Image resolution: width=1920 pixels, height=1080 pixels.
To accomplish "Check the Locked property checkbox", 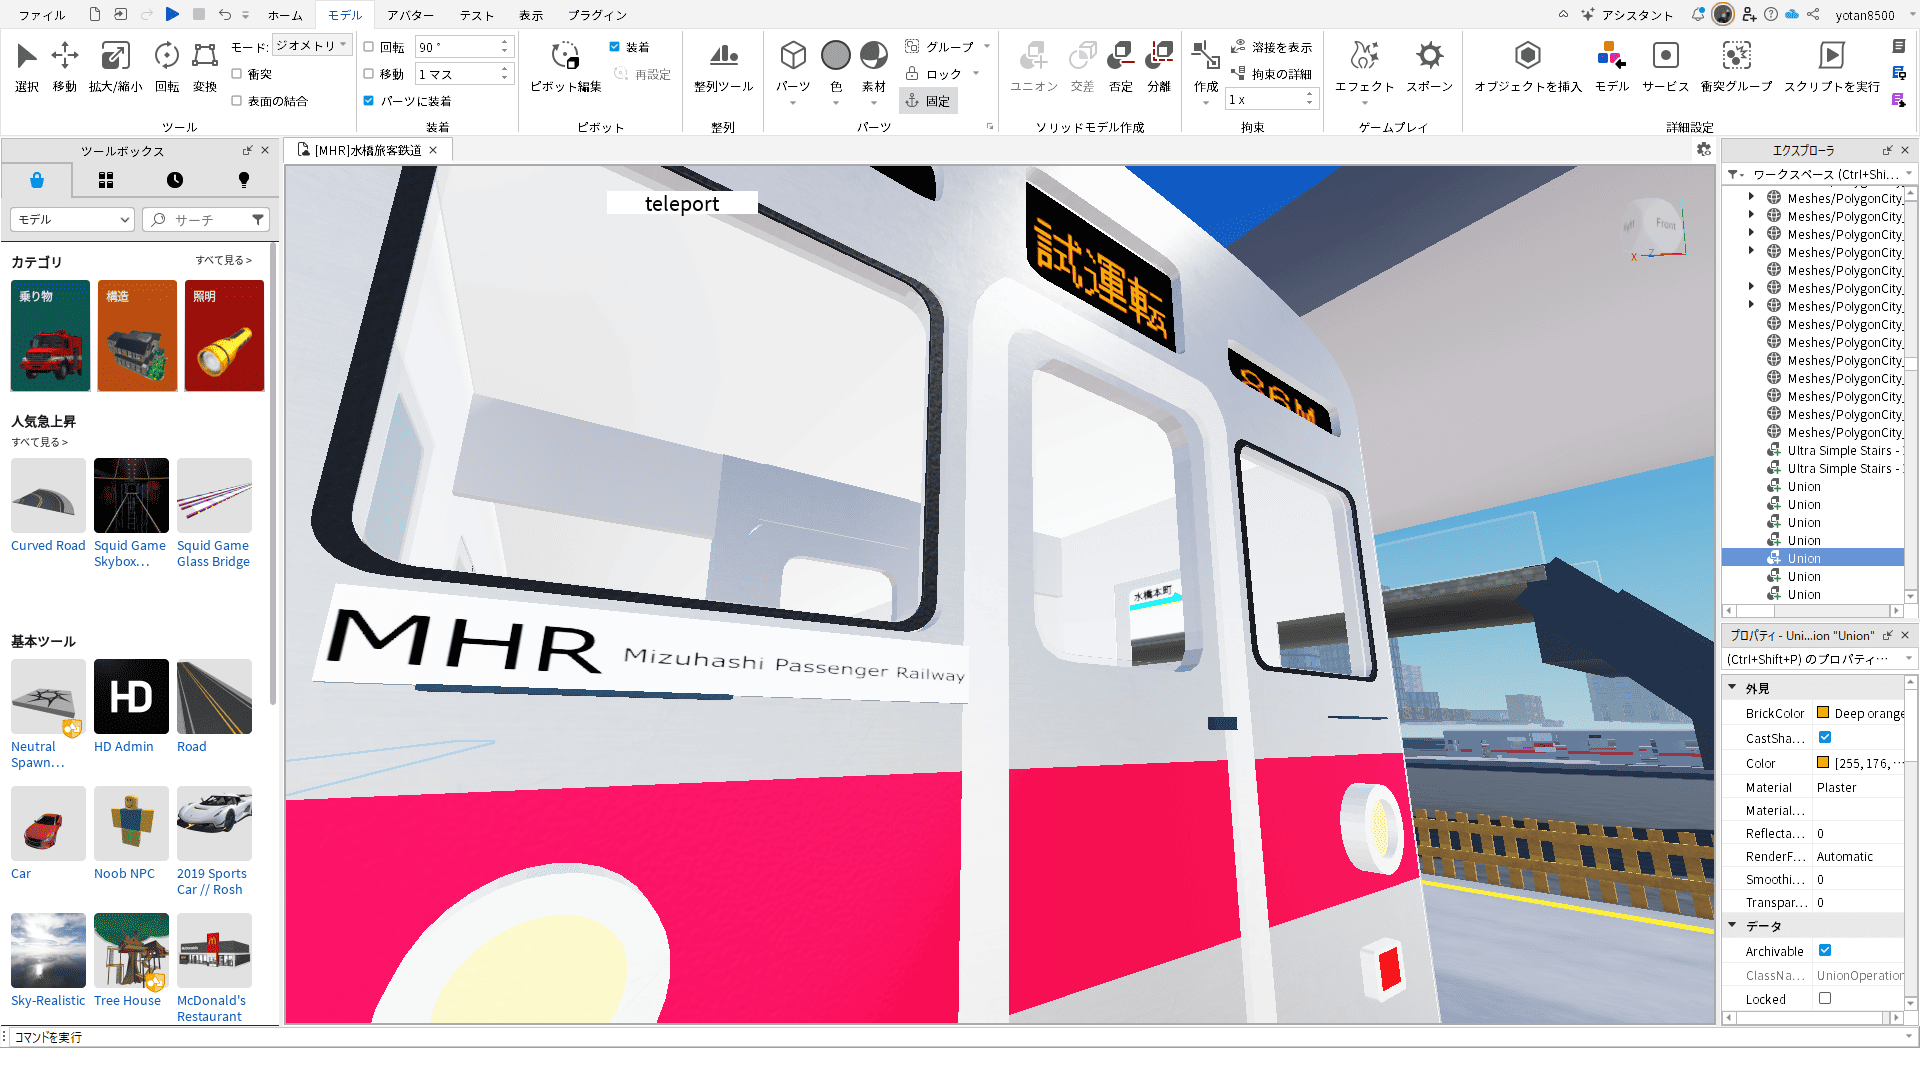I will (x=1825, y=999).
